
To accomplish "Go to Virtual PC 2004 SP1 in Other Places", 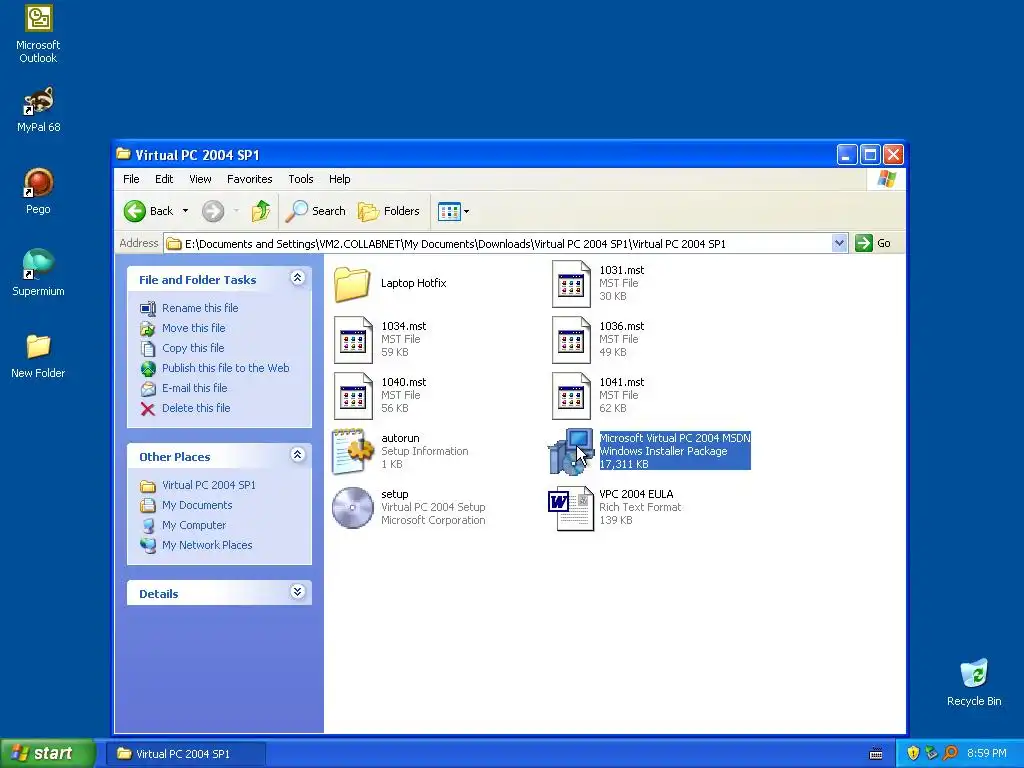I will point(208,485).
